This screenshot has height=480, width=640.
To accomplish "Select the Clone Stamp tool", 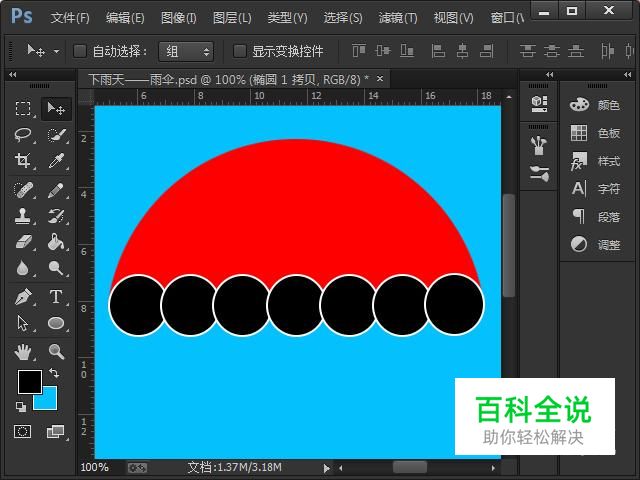I will click(x=22, y=216).
